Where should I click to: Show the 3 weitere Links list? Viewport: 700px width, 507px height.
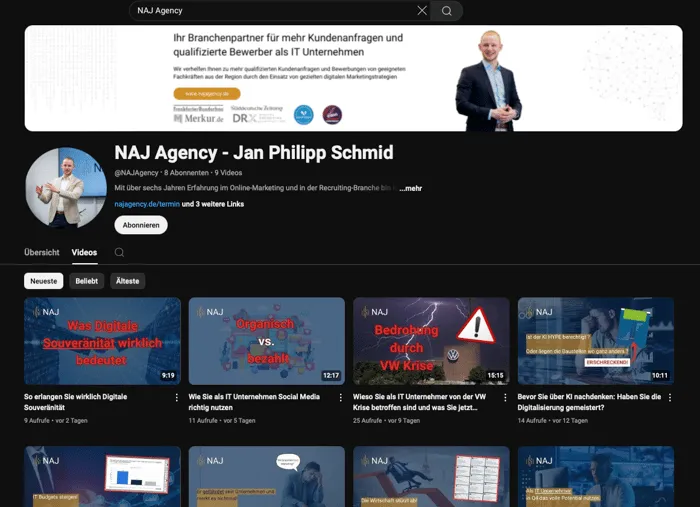click(x=213, y=204)
